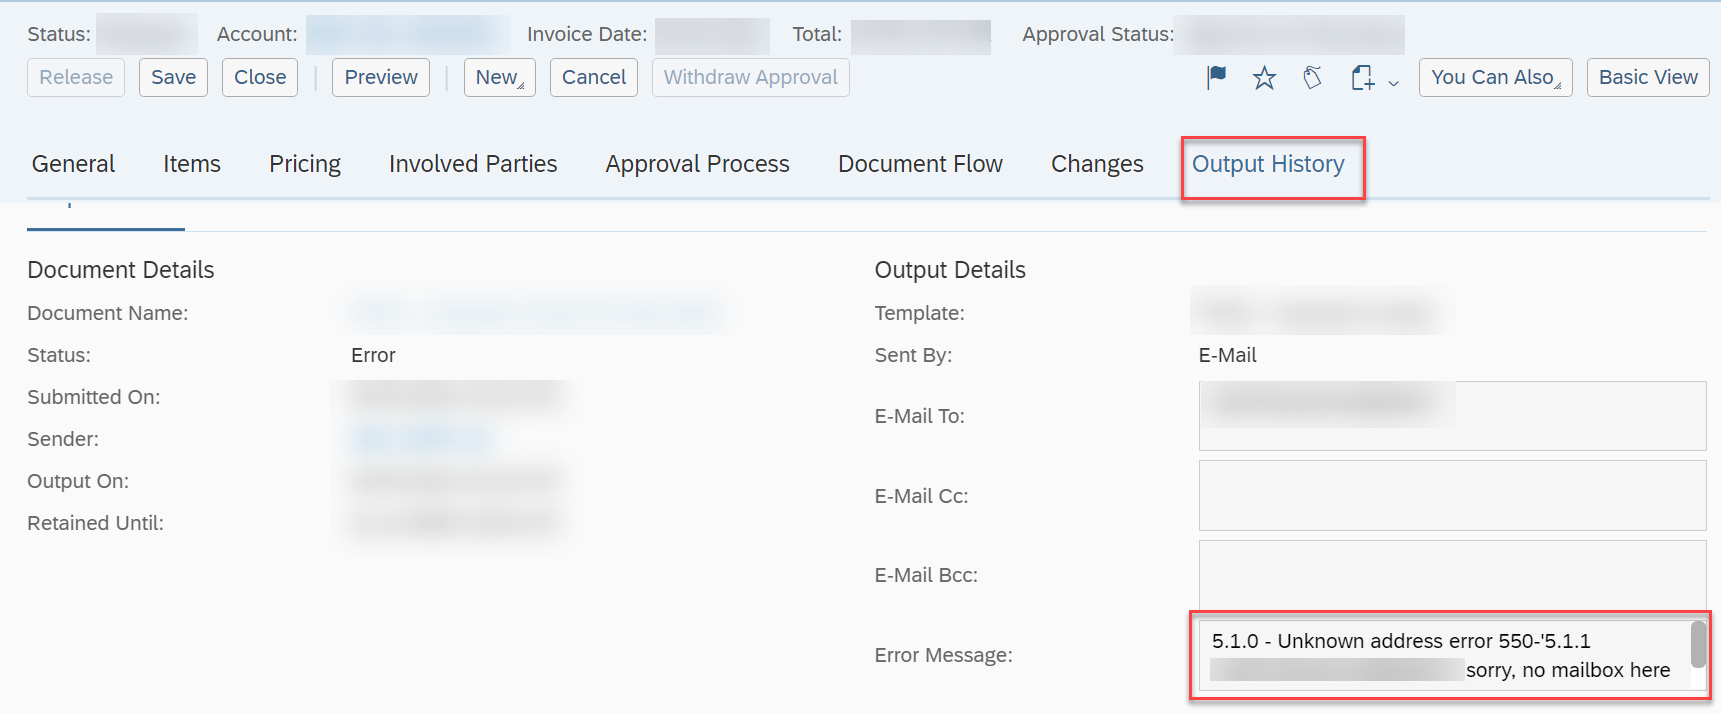
Task: Click the flag icon in the toolbar
Action: click(1216, 77)
